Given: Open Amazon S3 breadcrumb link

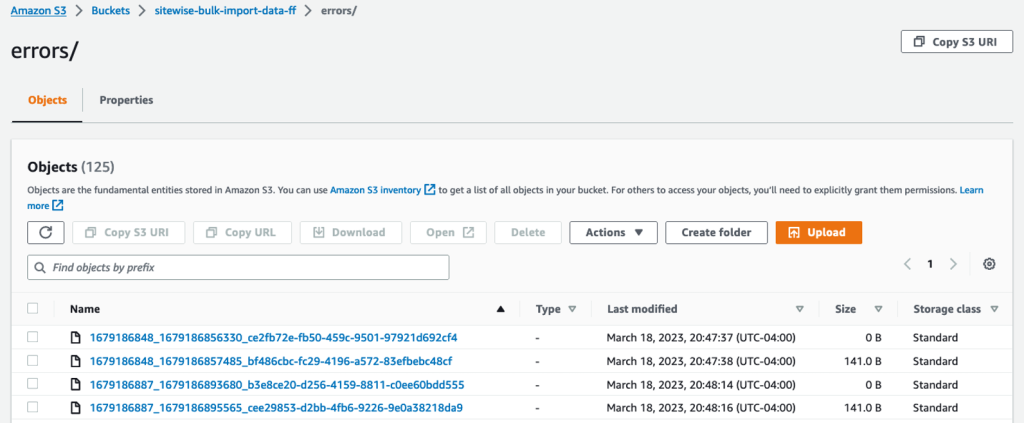Looking at the screenshot, I should [39, 12].
